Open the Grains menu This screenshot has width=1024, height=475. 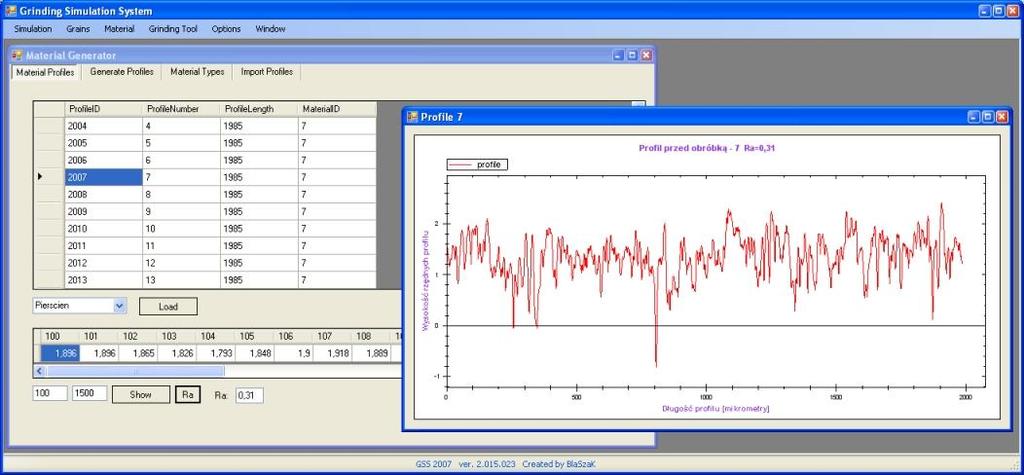(78, 29)
